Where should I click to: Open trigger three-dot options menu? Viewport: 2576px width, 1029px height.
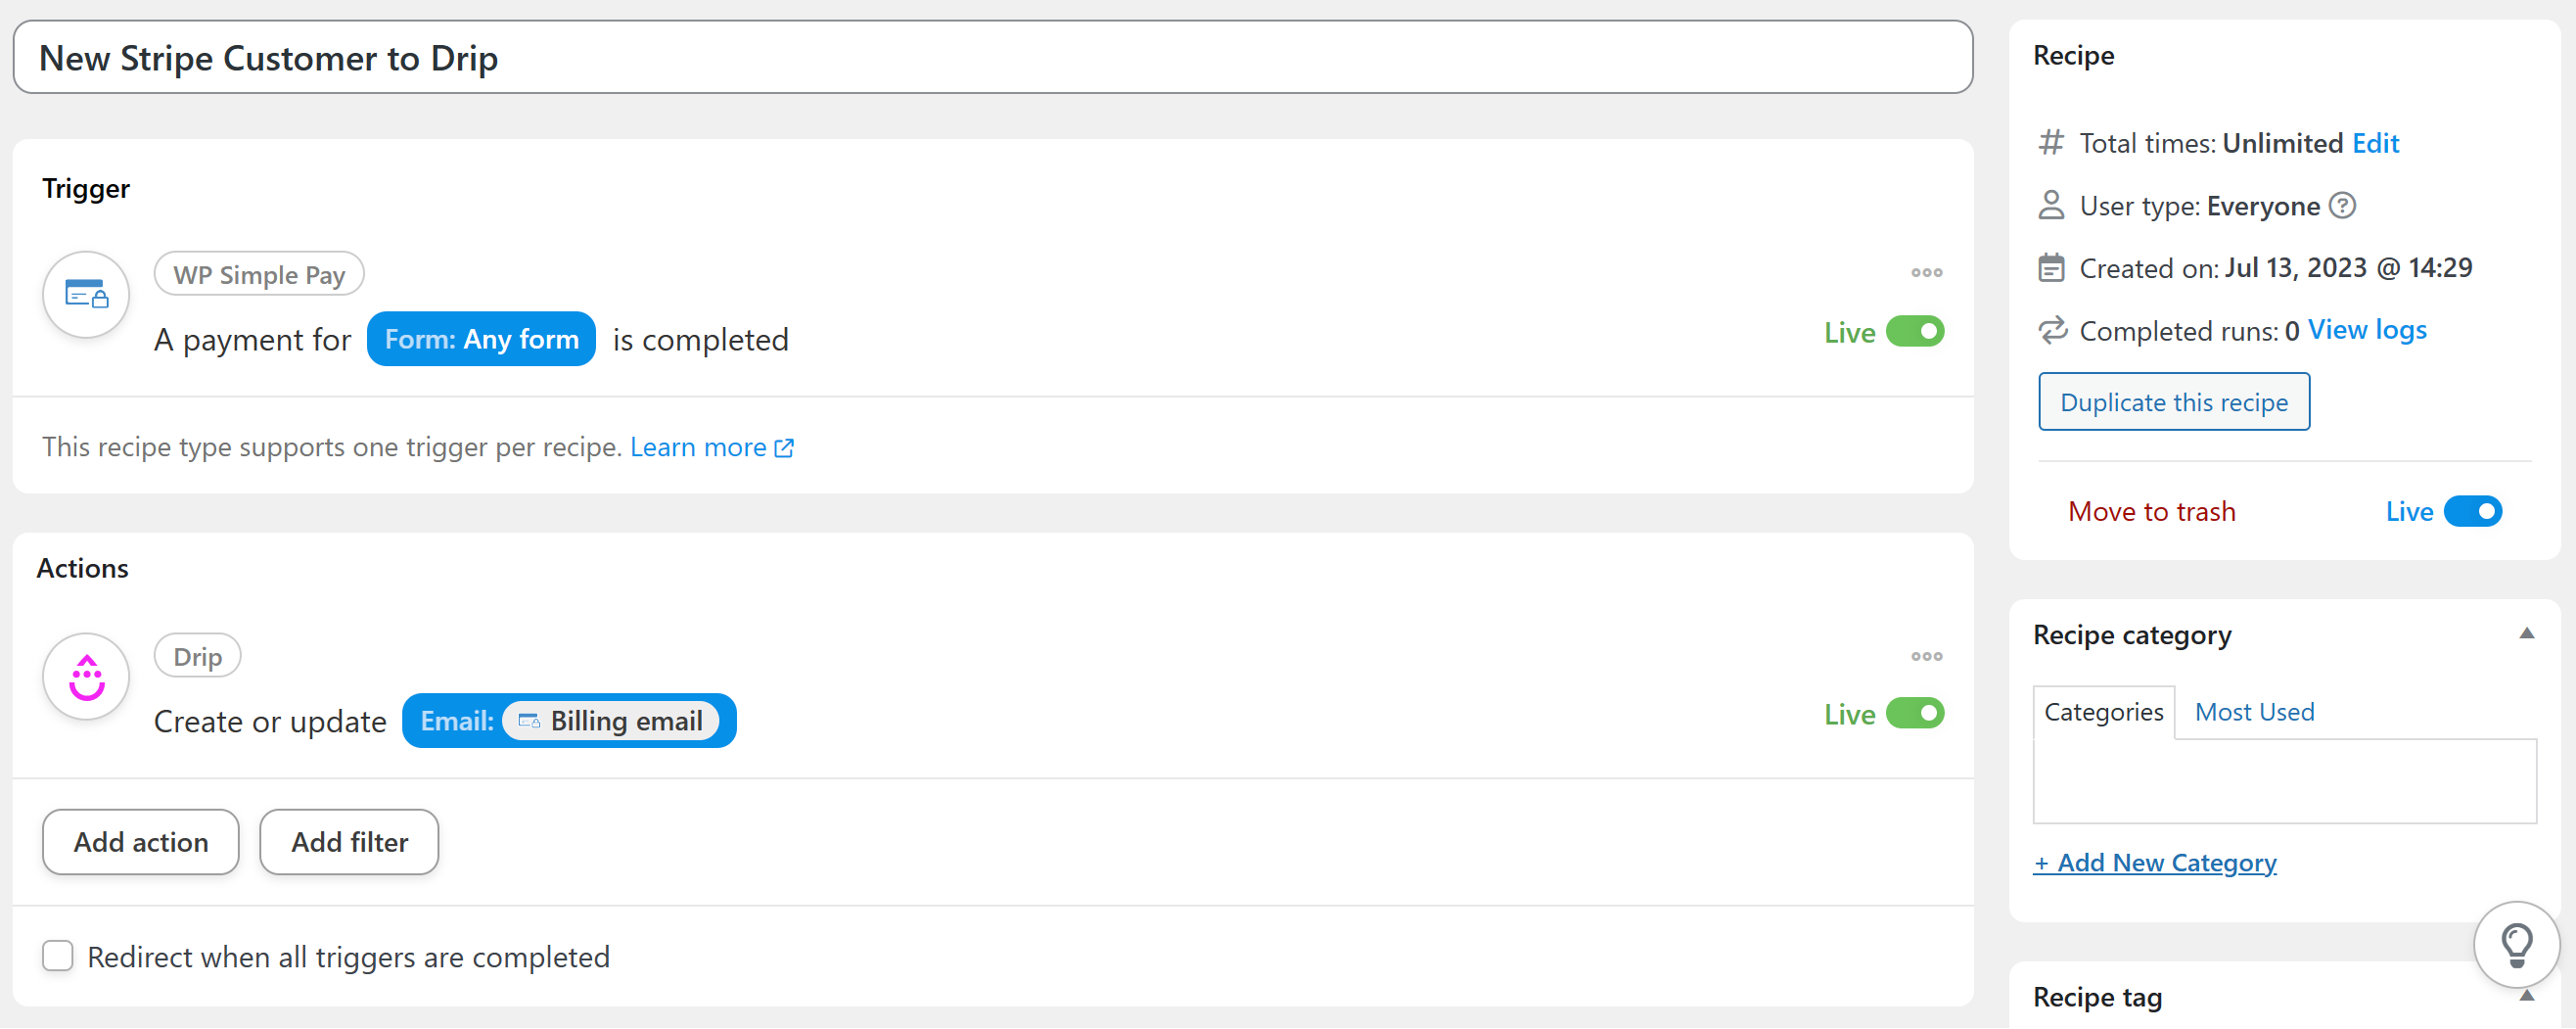pyautogui.click(x=1926, y=272)
